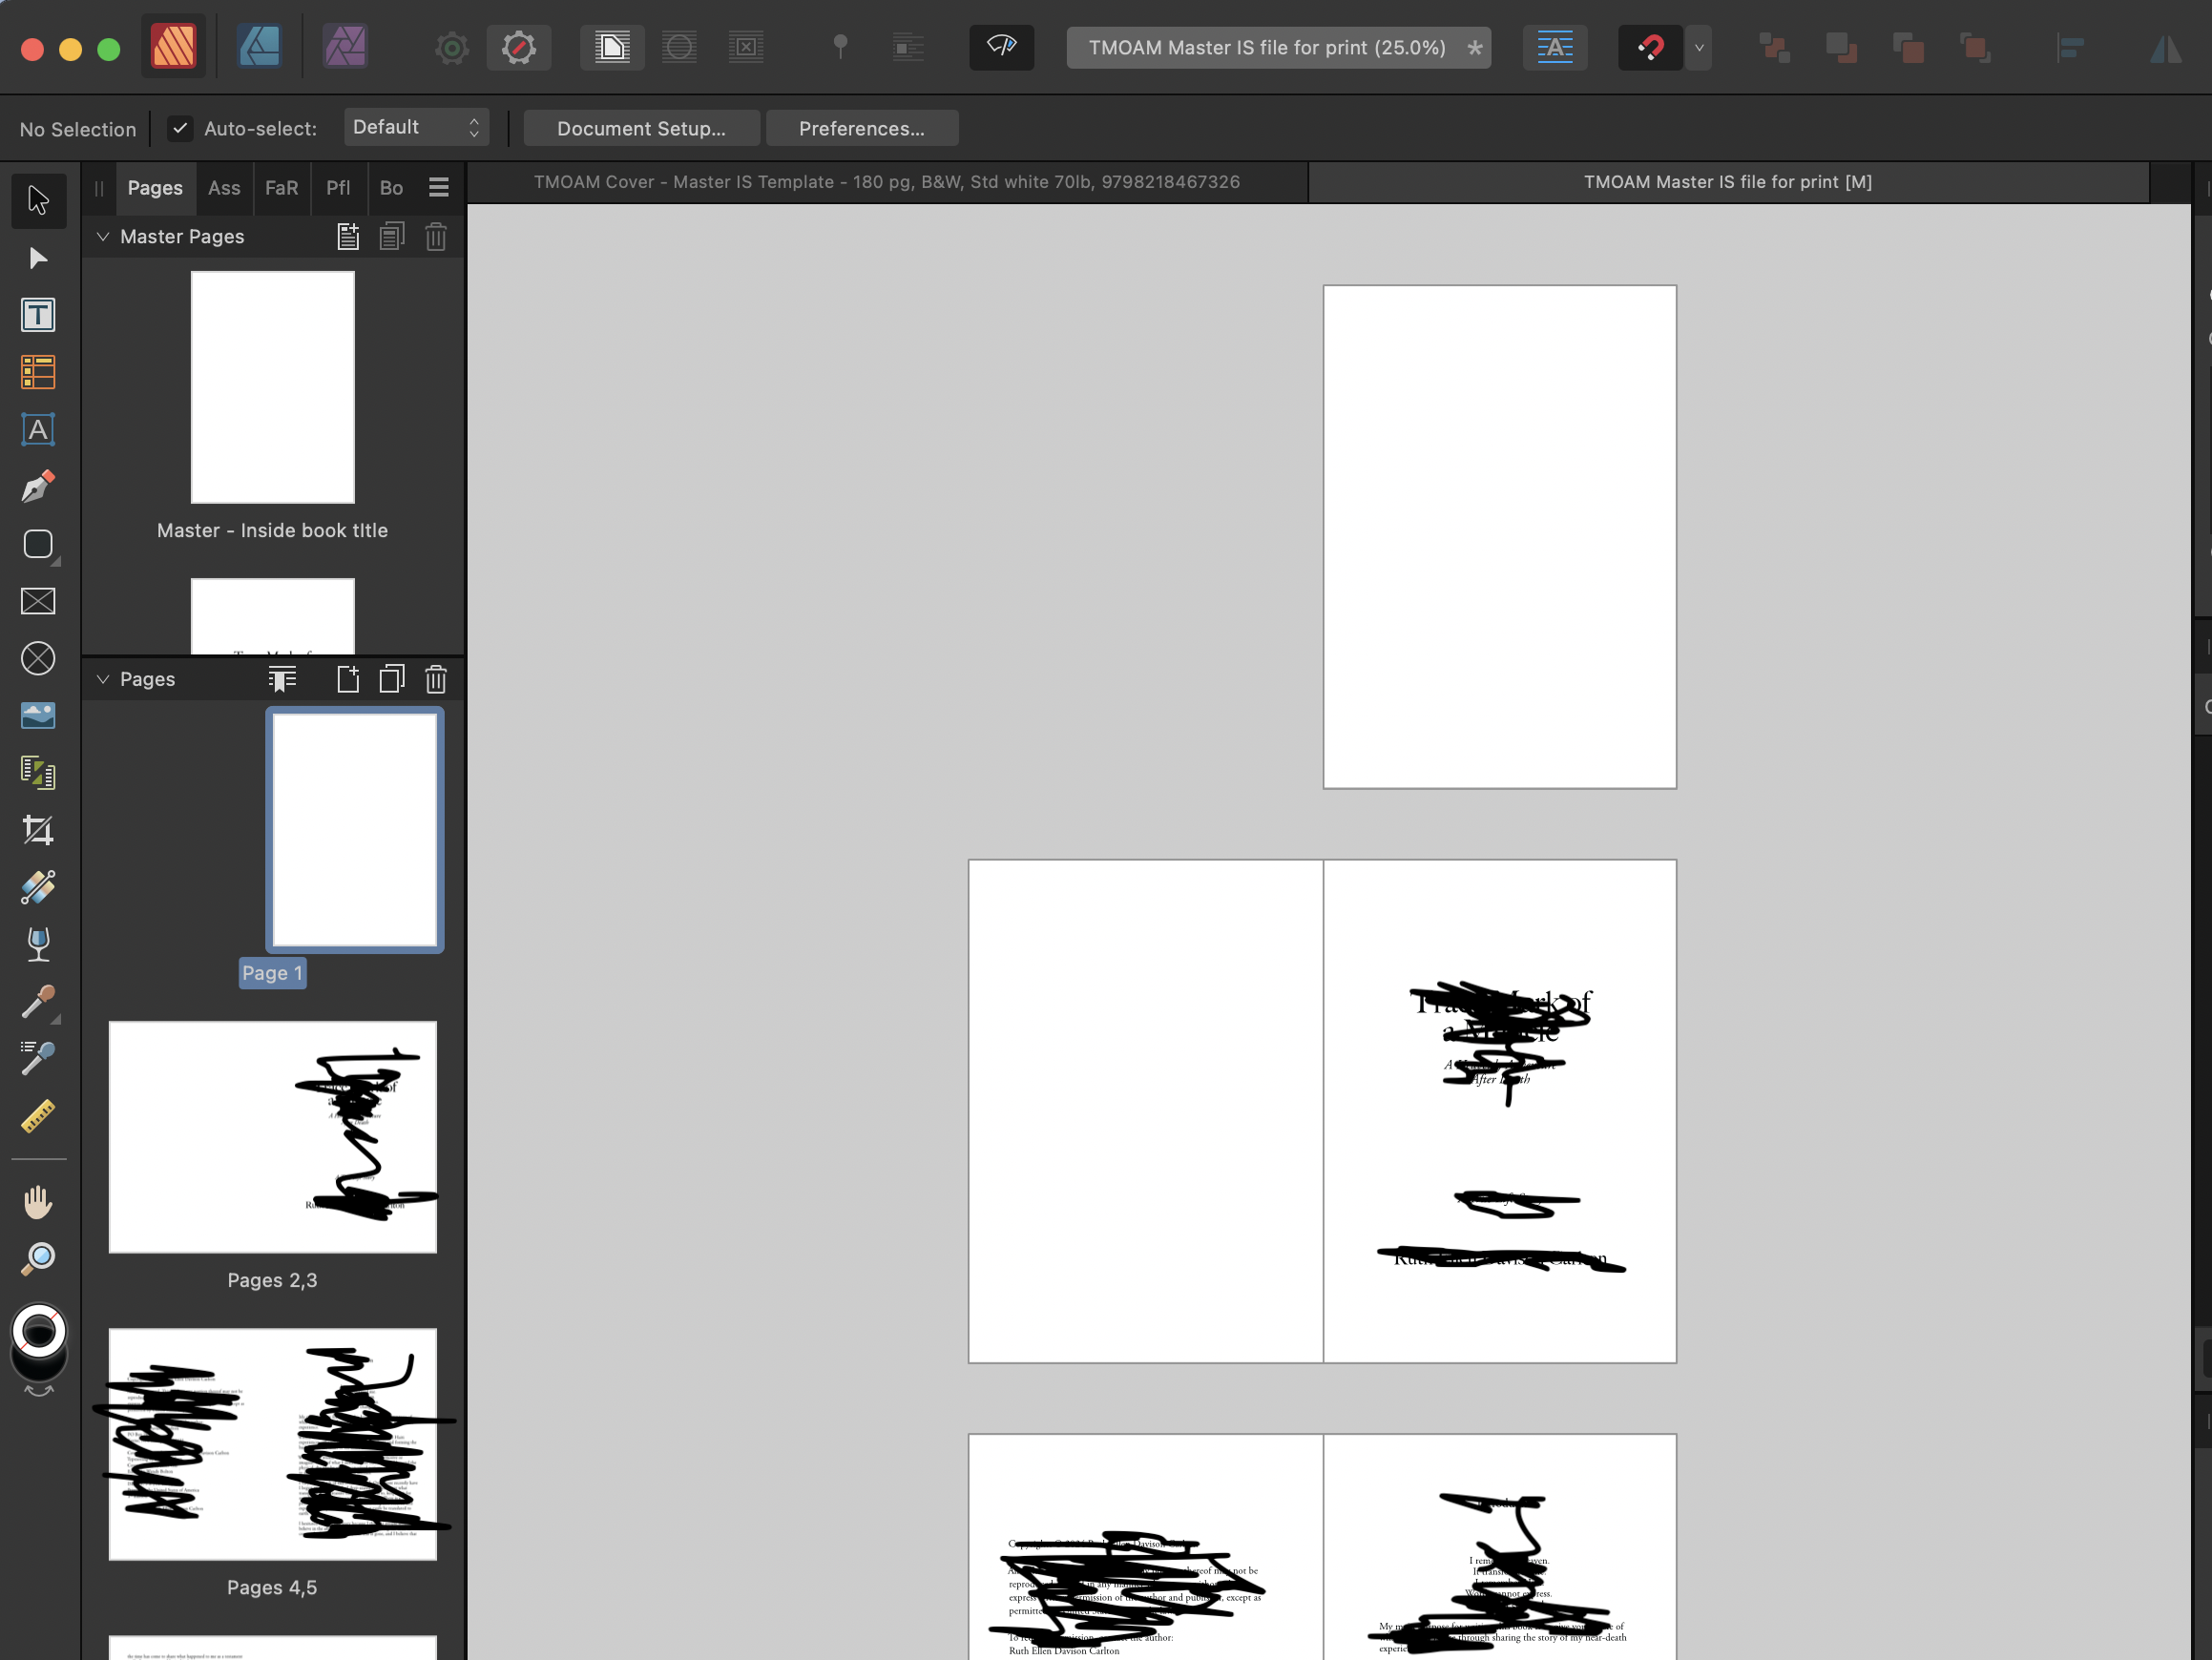Select the Place Image tool
The height and width of the screenshot is (1660, 2212).
[38, 716]
